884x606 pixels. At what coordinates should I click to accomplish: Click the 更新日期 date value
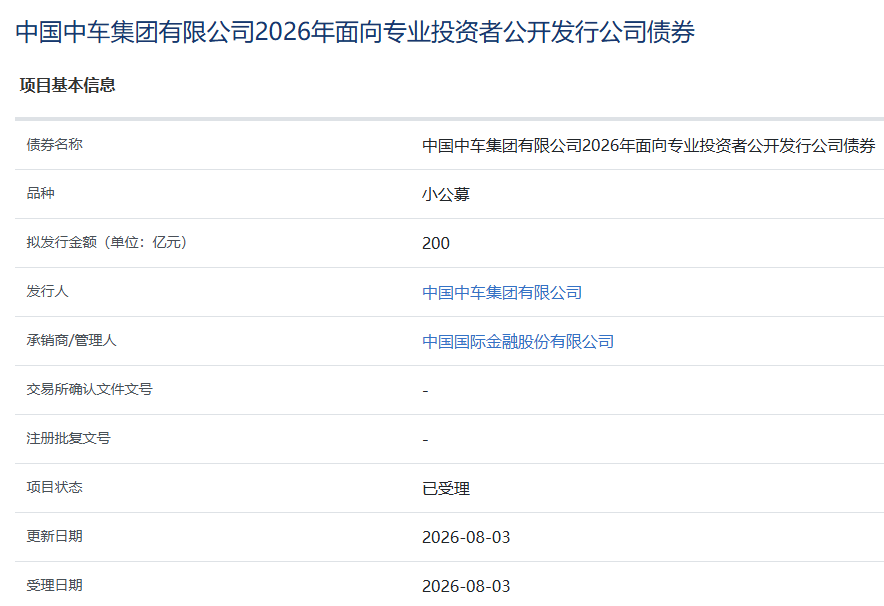pos(466,537)
